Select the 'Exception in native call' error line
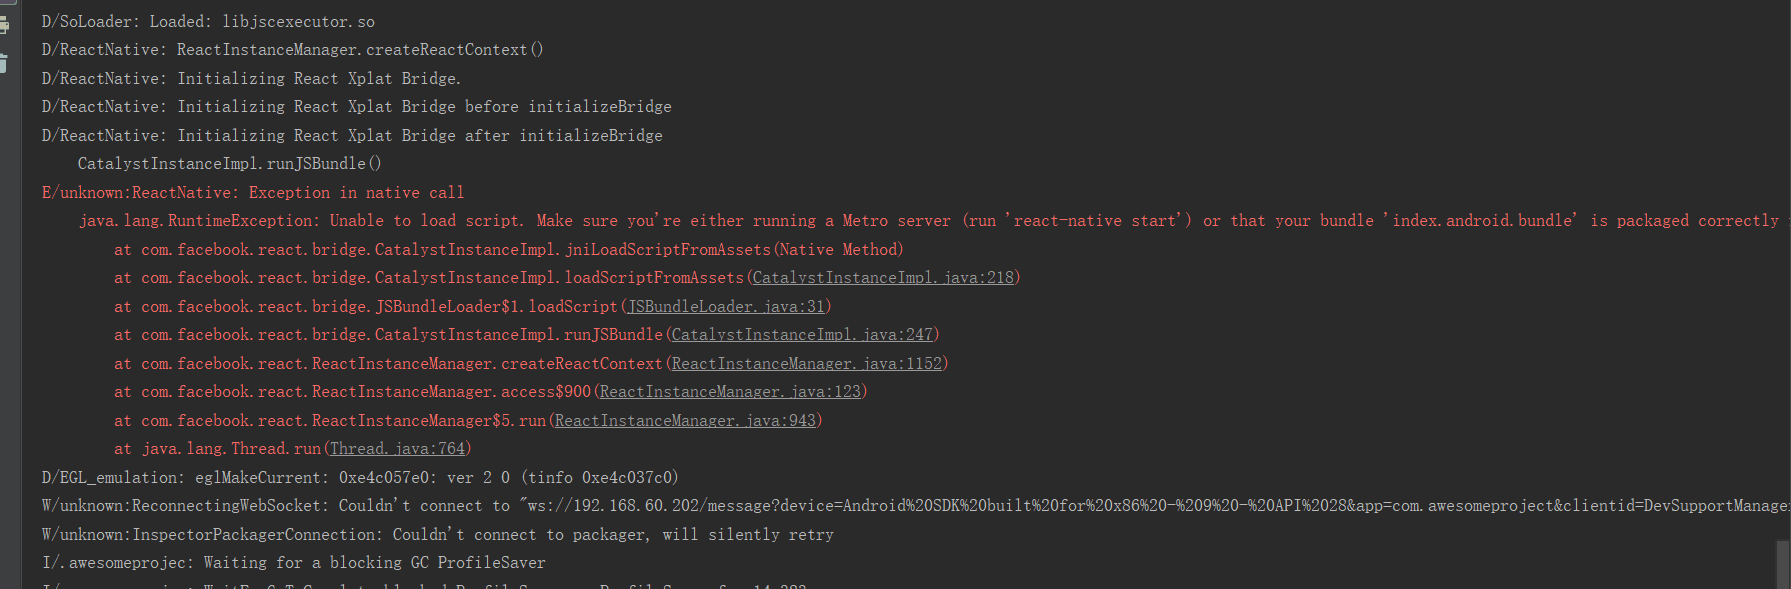This screenshot has height=589, width=1791. tap(253, 193)
